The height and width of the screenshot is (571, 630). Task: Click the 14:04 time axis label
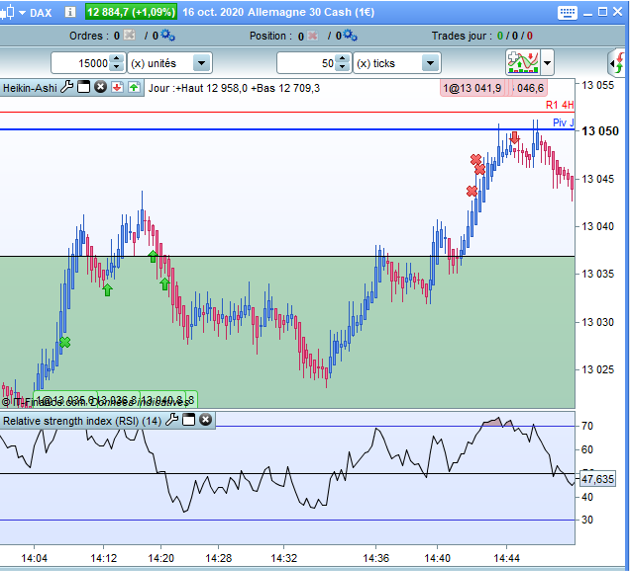pyautogui.click(x=34, y=558)
